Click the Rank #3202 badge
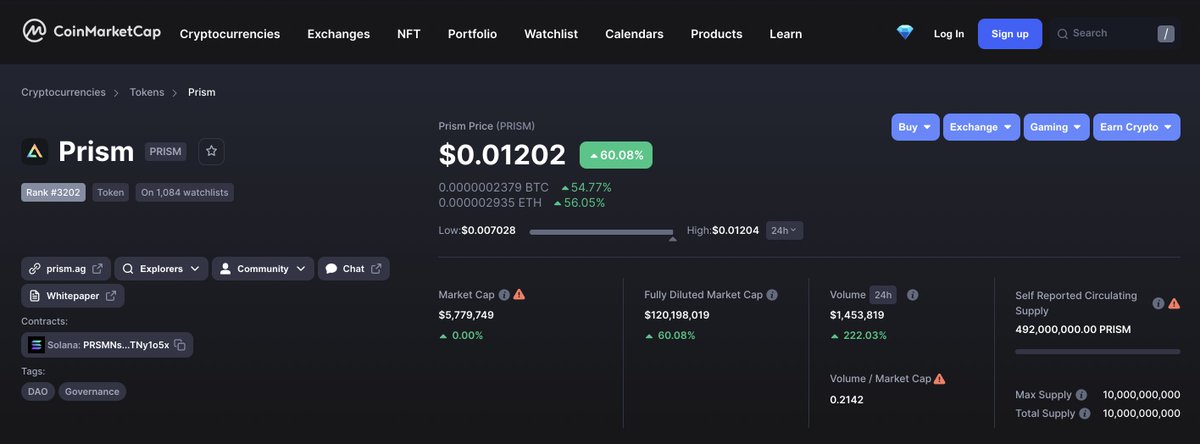 [54, 192]
